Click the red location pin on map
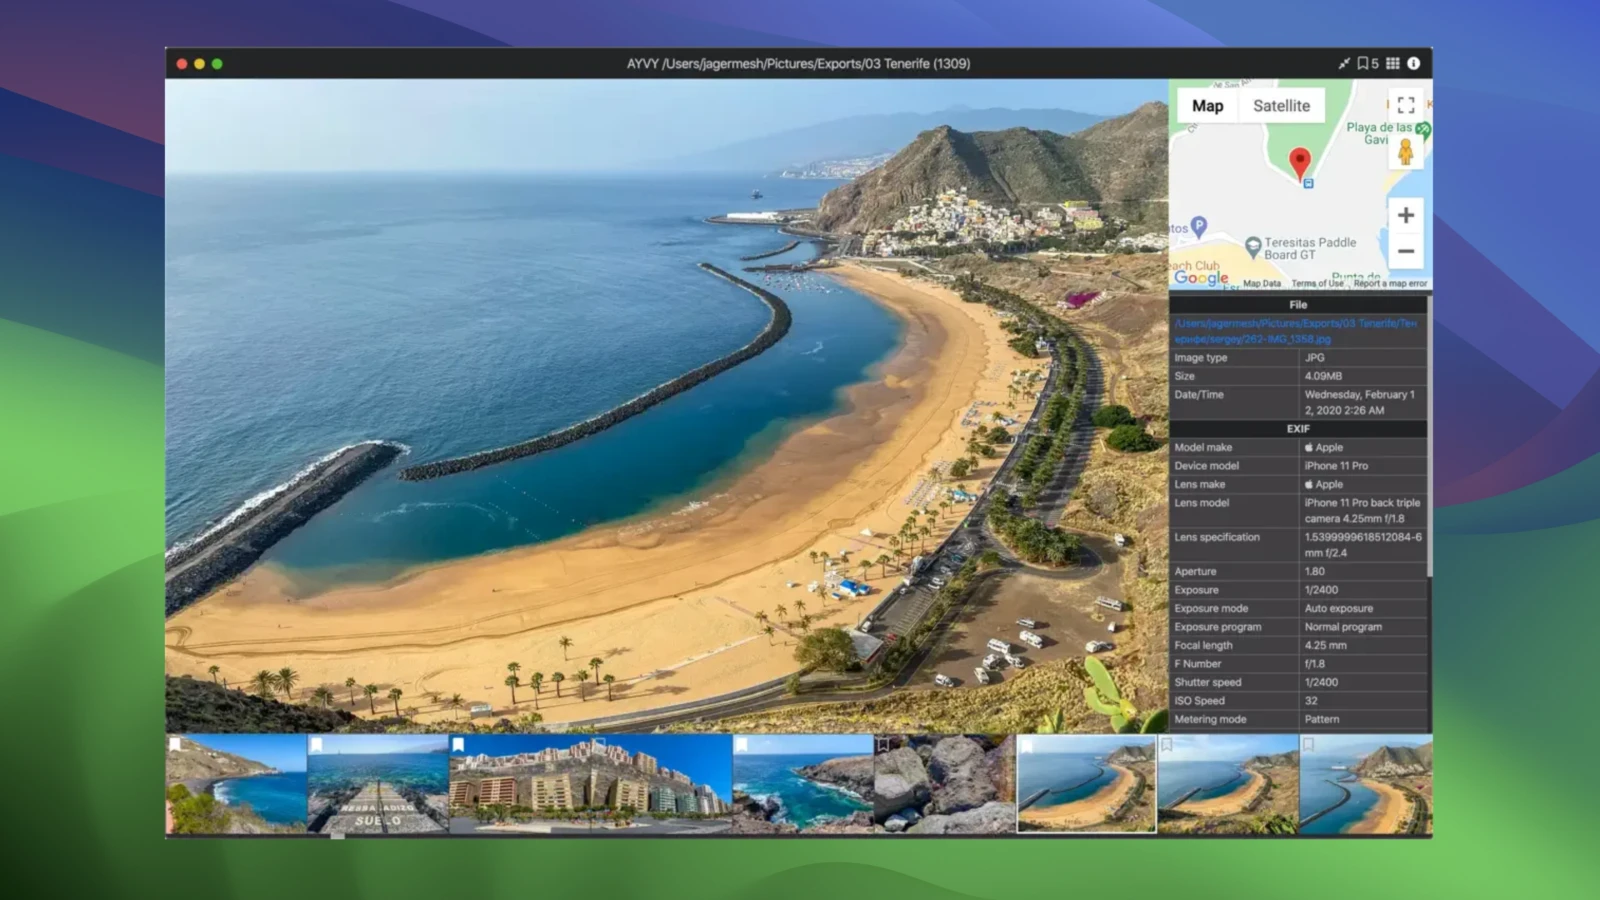The height and width of the screenshot is (900, 1600). click(1299, 162)
